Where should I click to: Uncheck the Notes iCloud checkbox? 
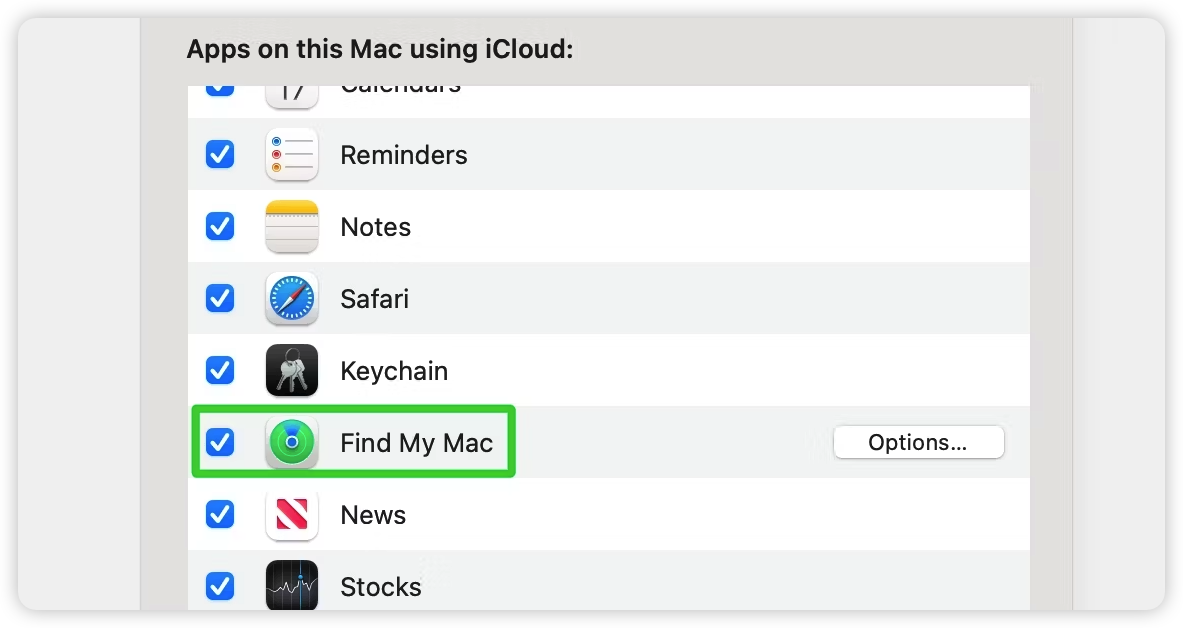[220, 226]
